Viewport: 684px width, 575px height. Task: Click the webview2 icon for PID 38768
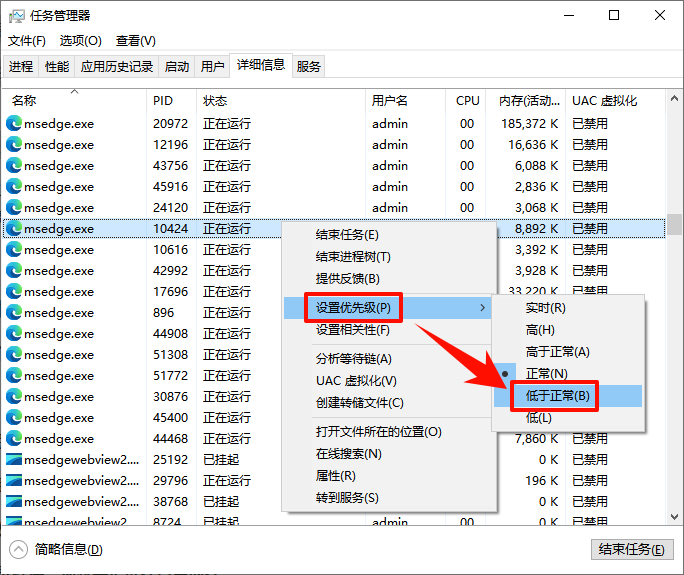[x=14, y=501]
